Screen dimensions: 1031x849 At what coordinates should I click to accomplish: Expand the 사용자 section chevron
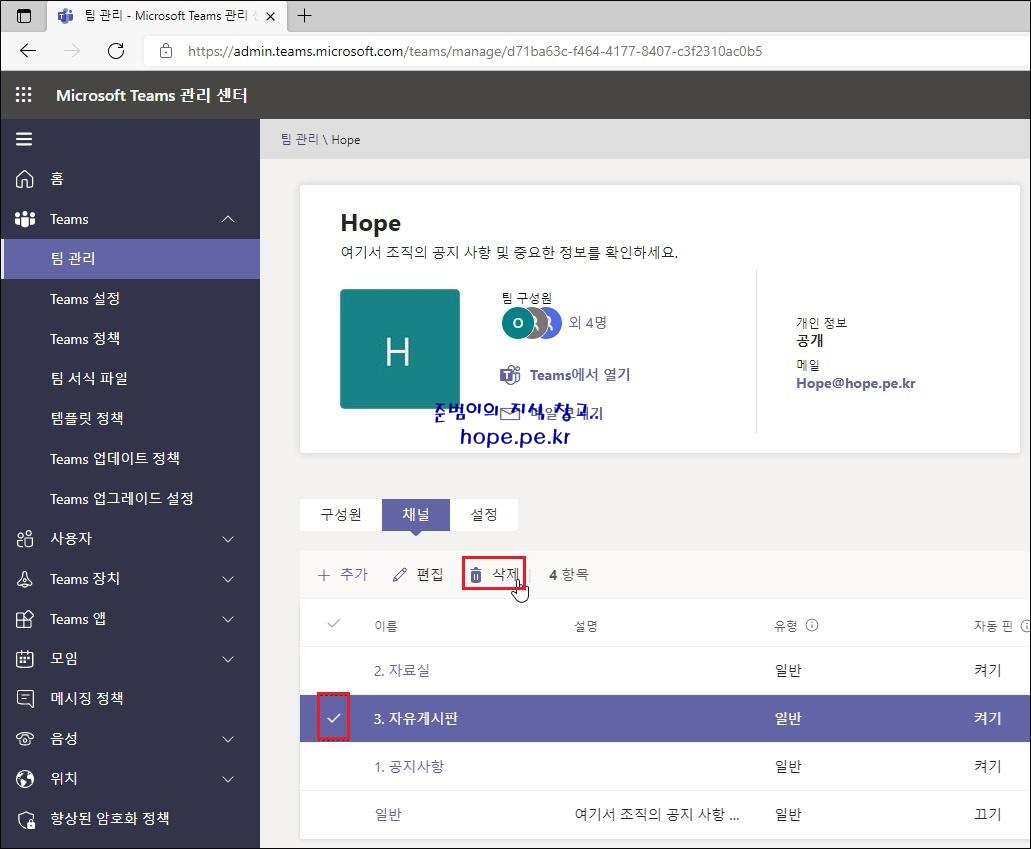tap(228, 539)
